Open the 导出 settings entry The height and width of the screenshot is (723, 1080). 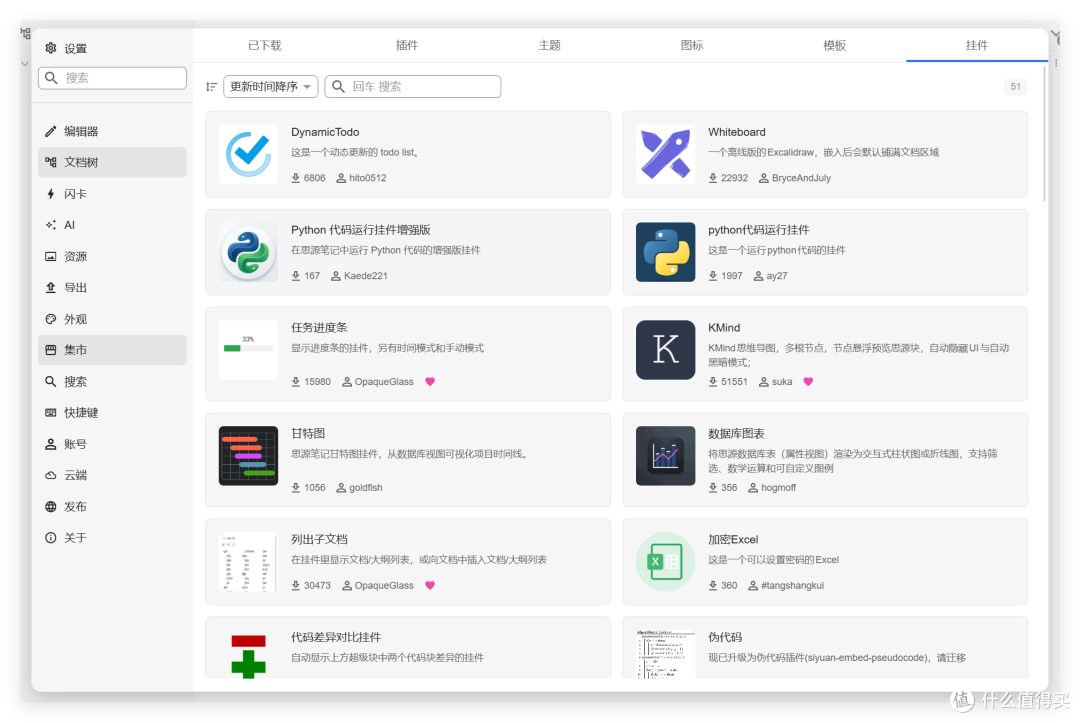[112, 287]
